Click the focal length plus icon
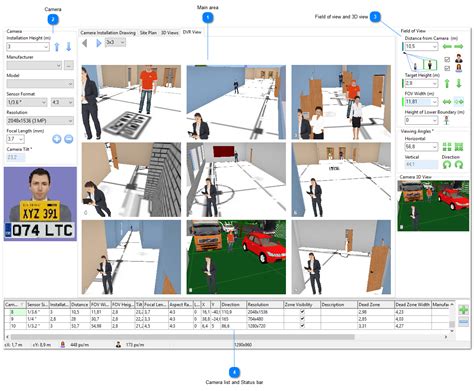 pyautogui.click(x=57, y=139)
